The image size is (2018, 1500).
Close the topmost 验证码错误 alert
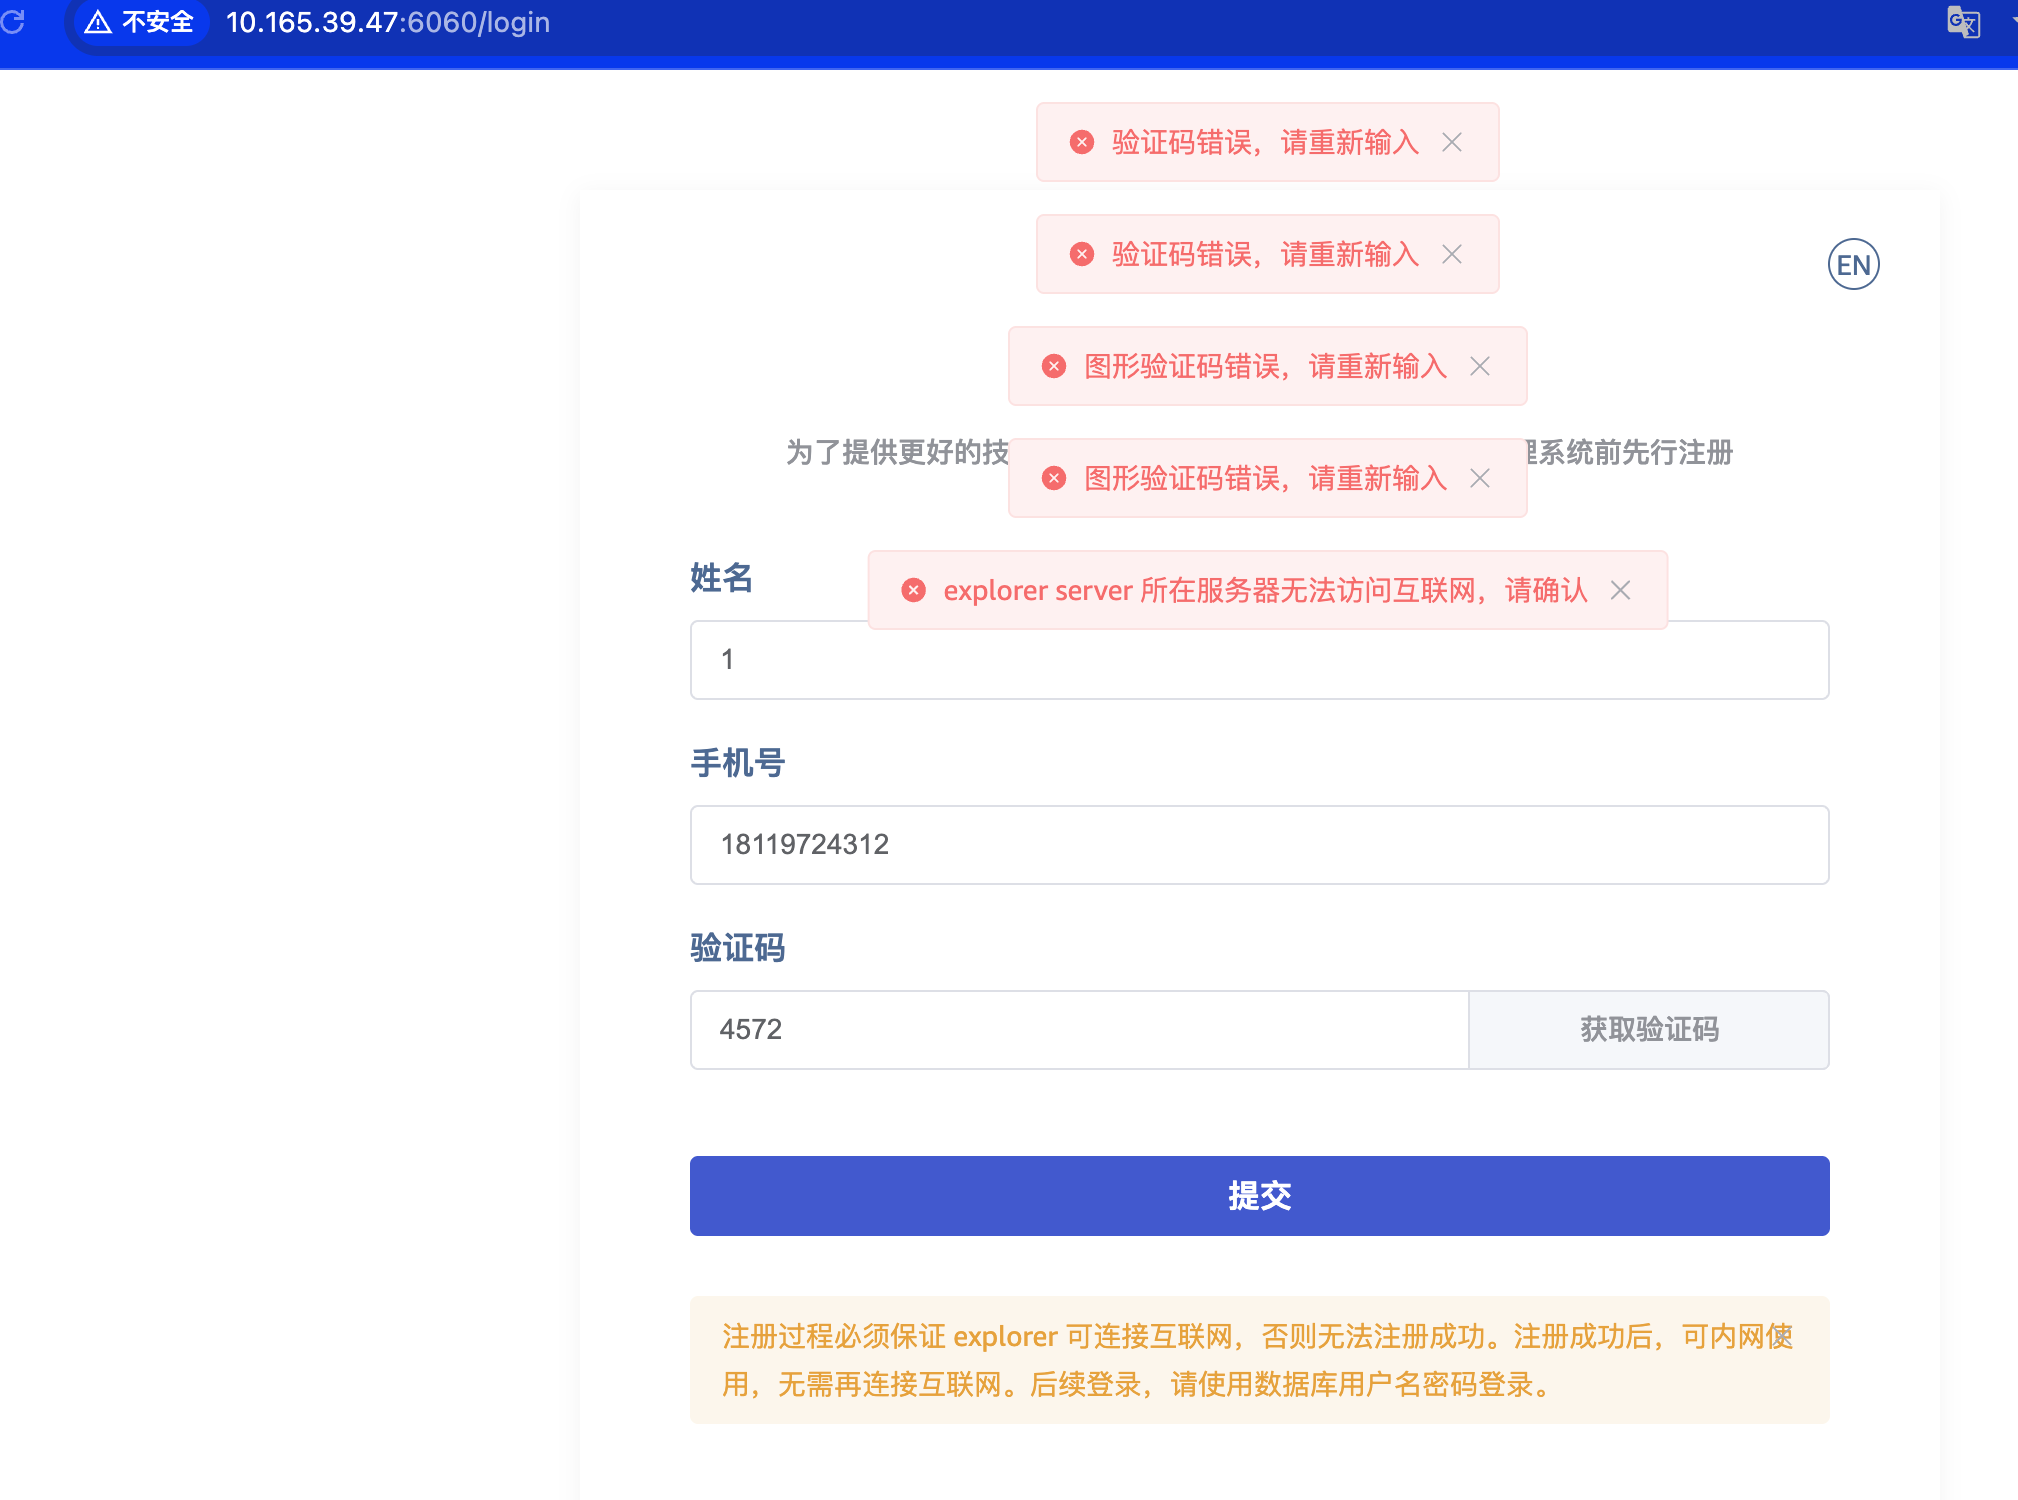coord(1452,143)
